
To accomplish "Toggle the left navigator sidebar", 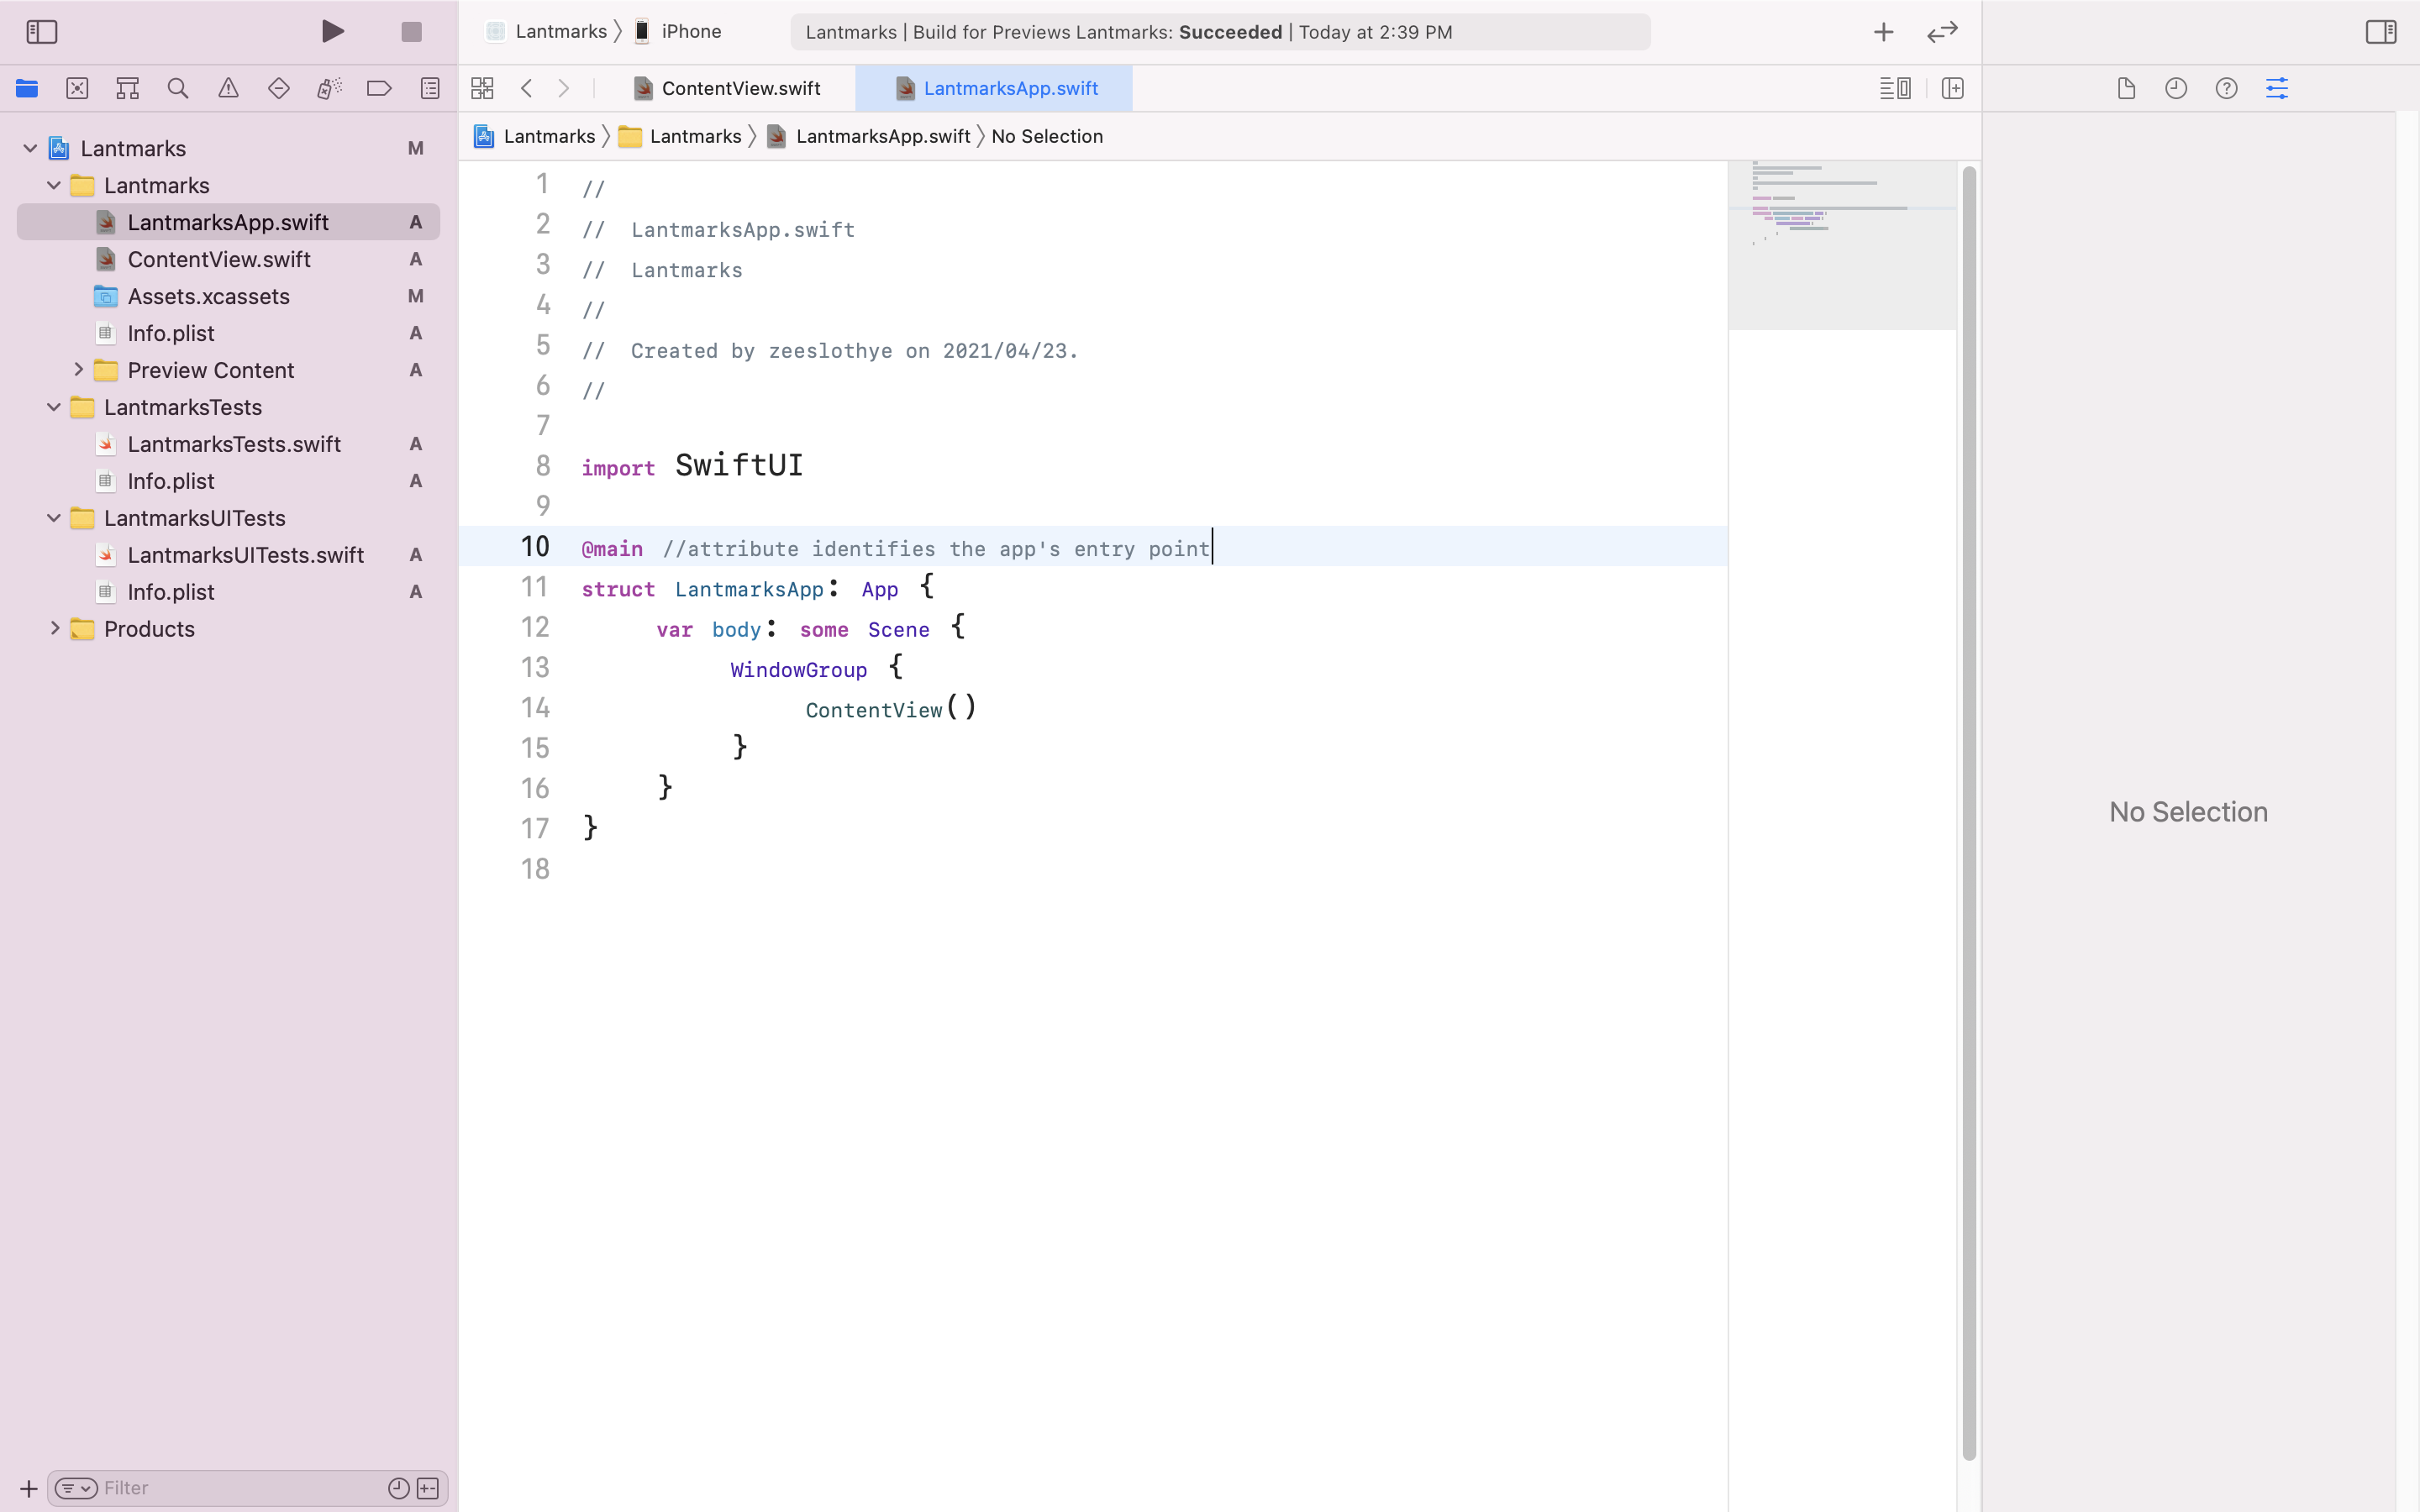I will [x=42, y=32].
